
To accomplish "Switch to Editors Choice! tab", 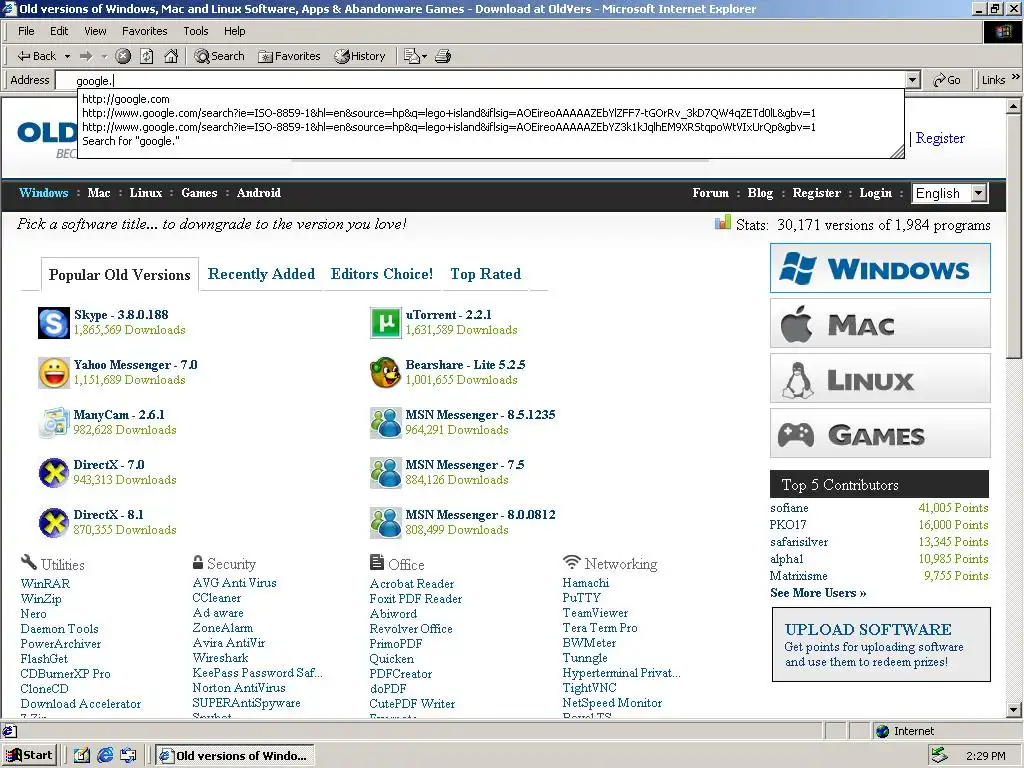I will pyautogui.click(x=382, y=274).
